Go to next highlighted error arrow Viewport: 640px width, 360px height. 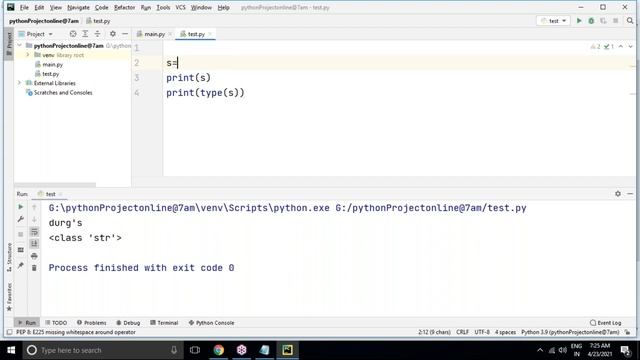point(631,47)
